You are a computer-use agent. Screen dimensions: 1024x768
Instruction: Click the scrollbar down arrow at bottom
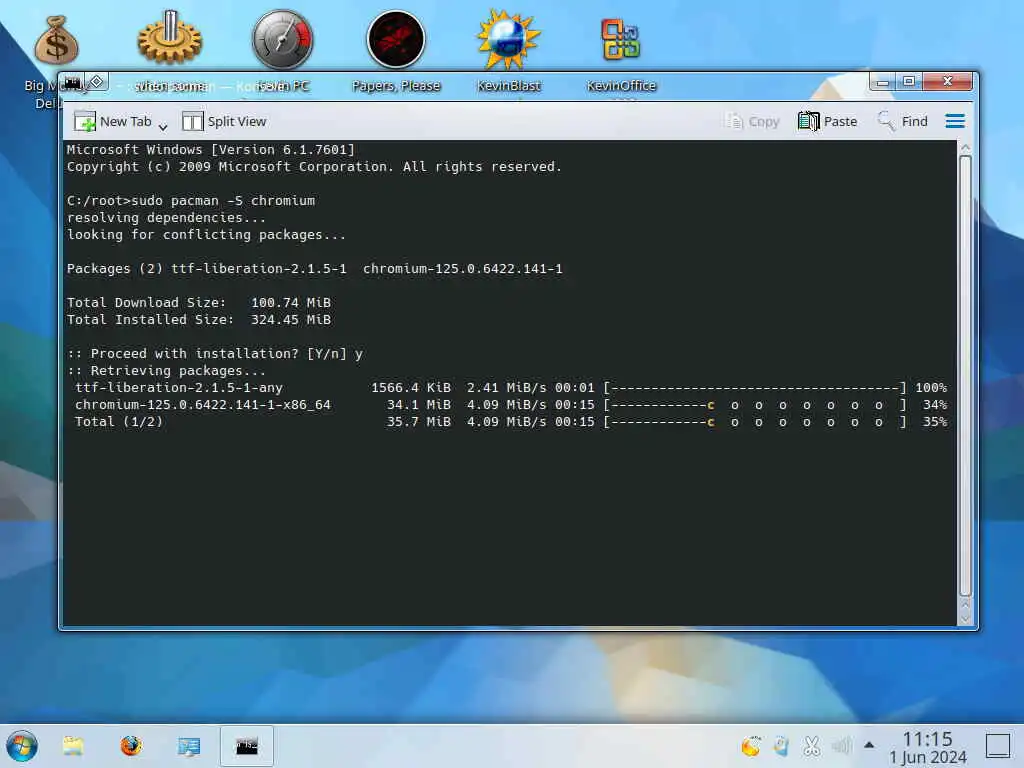(x=965, y=619)
